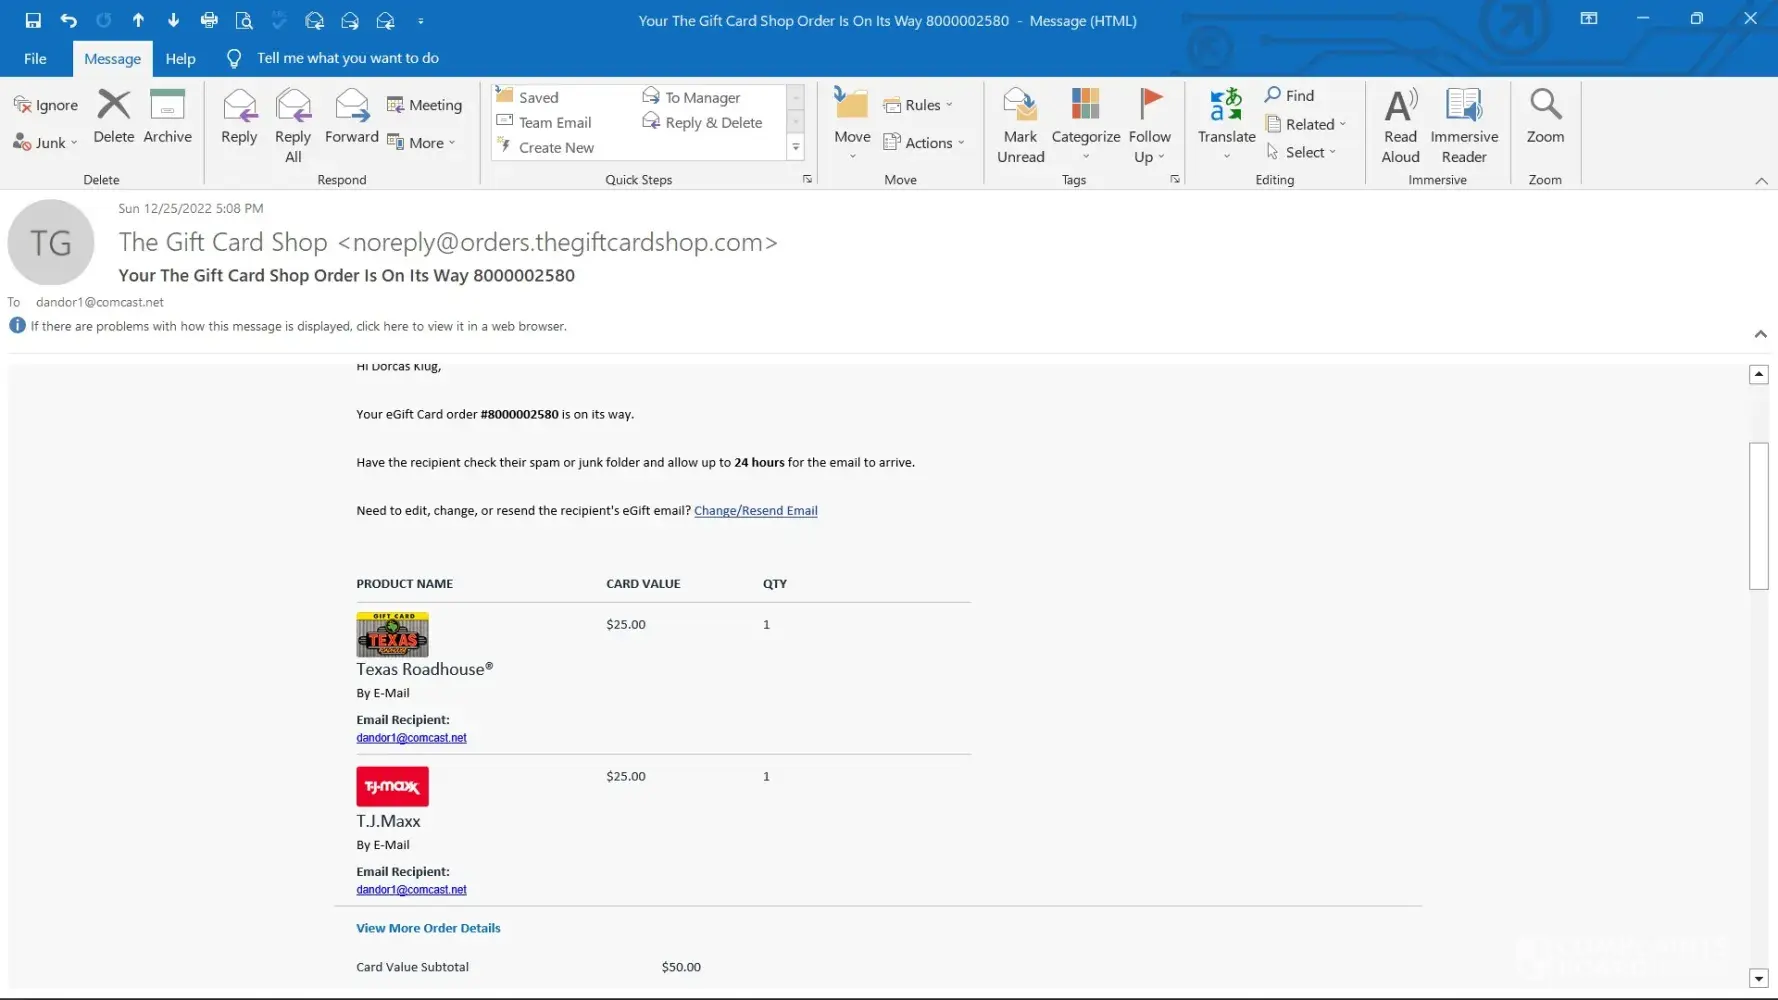This screenshot has height=1000, width=1778.
Task: Switch to the Help tab
Action: [180, 59]
